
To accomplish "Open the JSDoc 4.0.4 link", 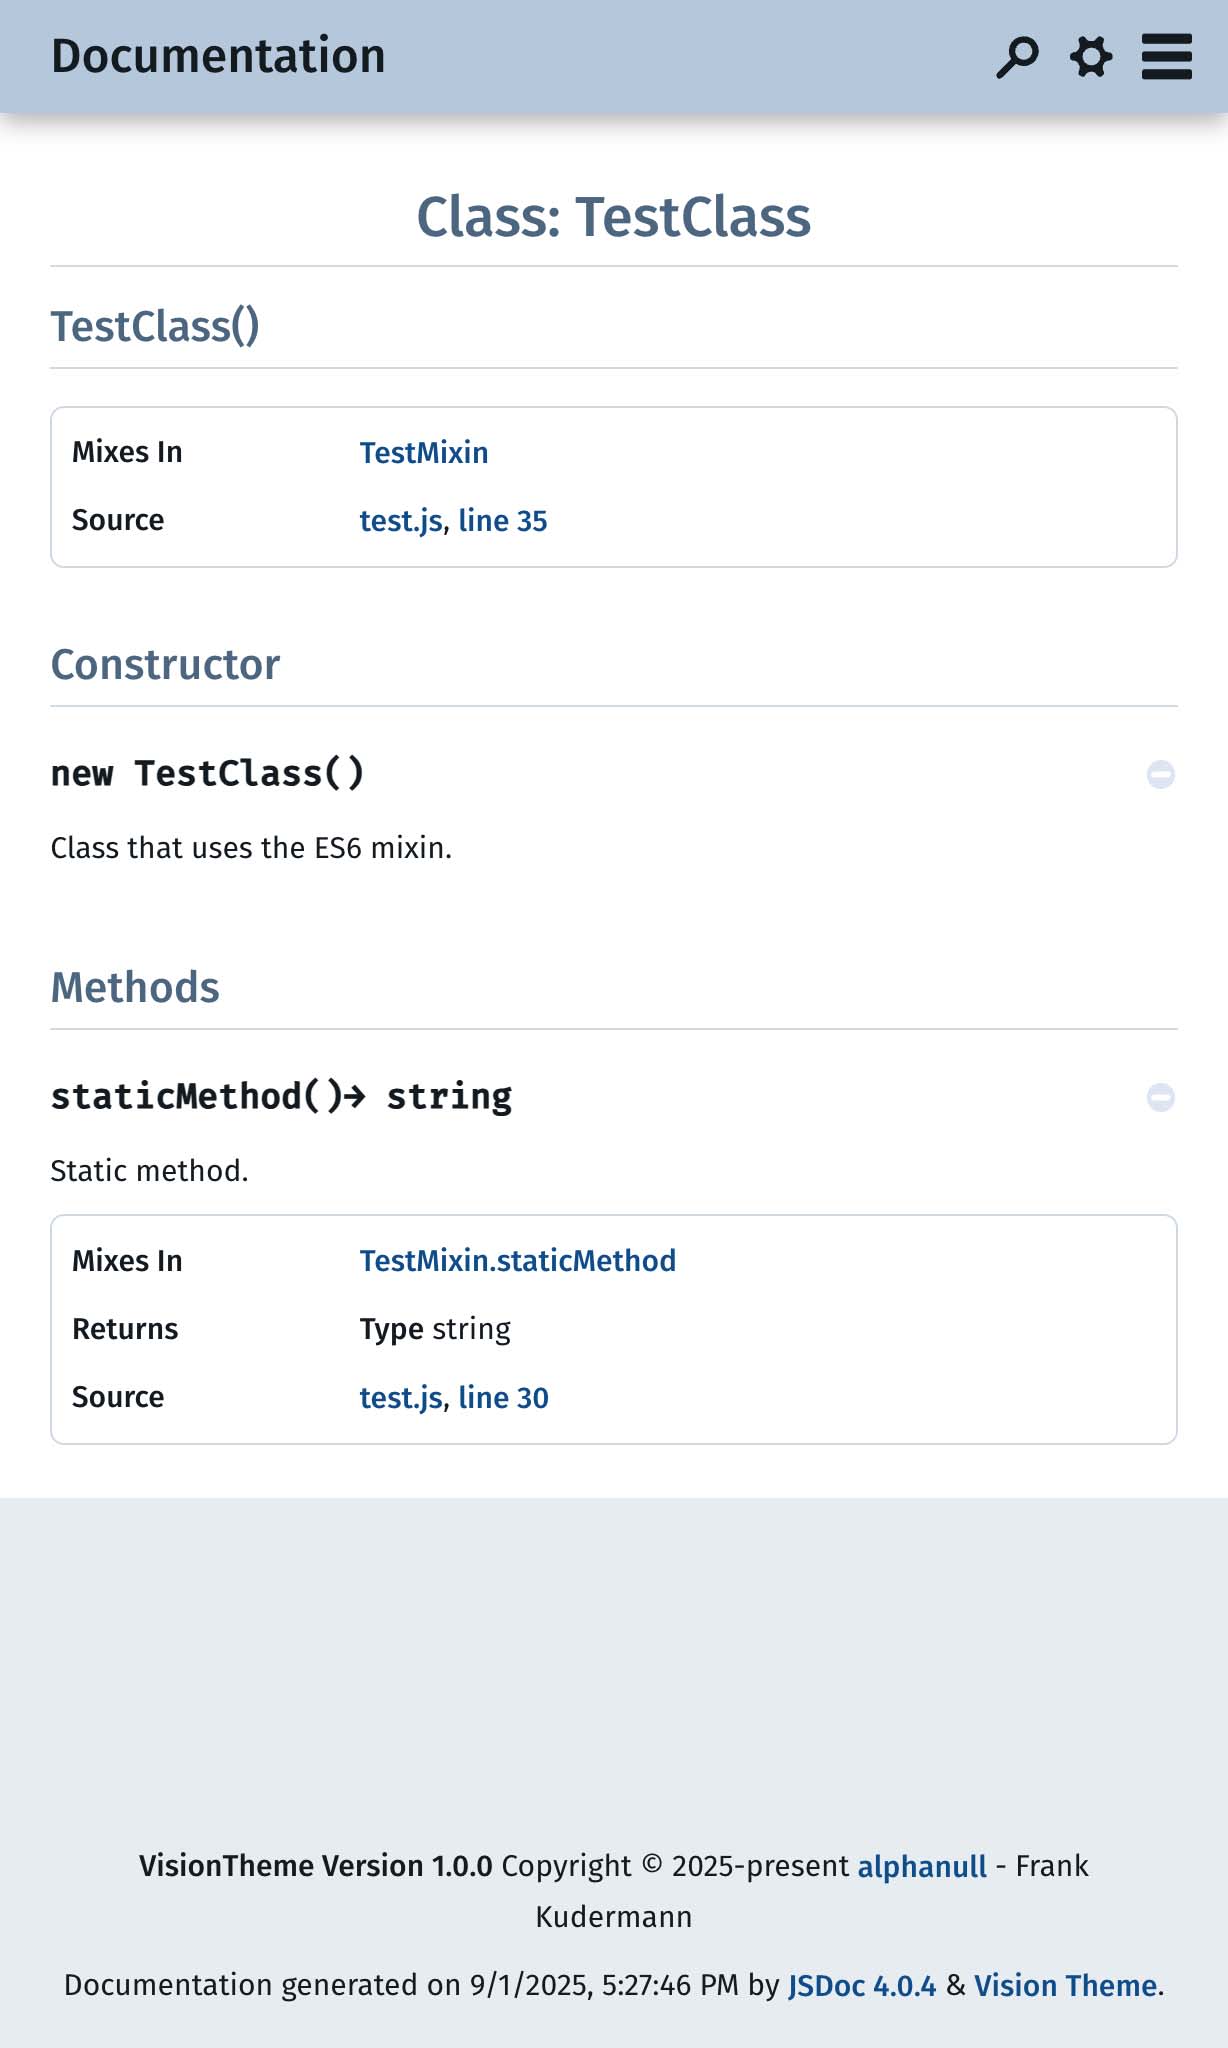I will [862, 1986].
